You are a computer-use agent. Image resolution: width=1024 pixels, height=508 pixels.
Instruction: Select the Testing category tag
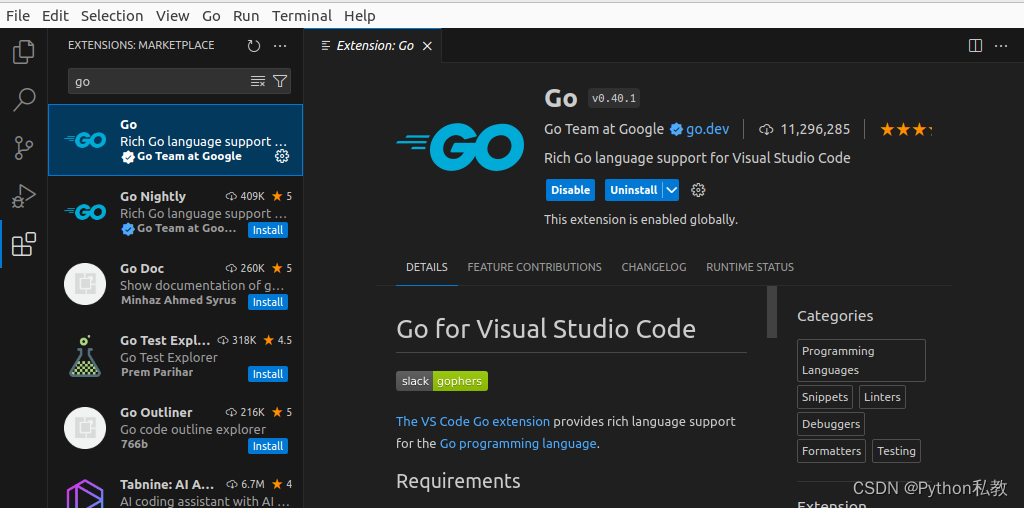coord(896,451)
